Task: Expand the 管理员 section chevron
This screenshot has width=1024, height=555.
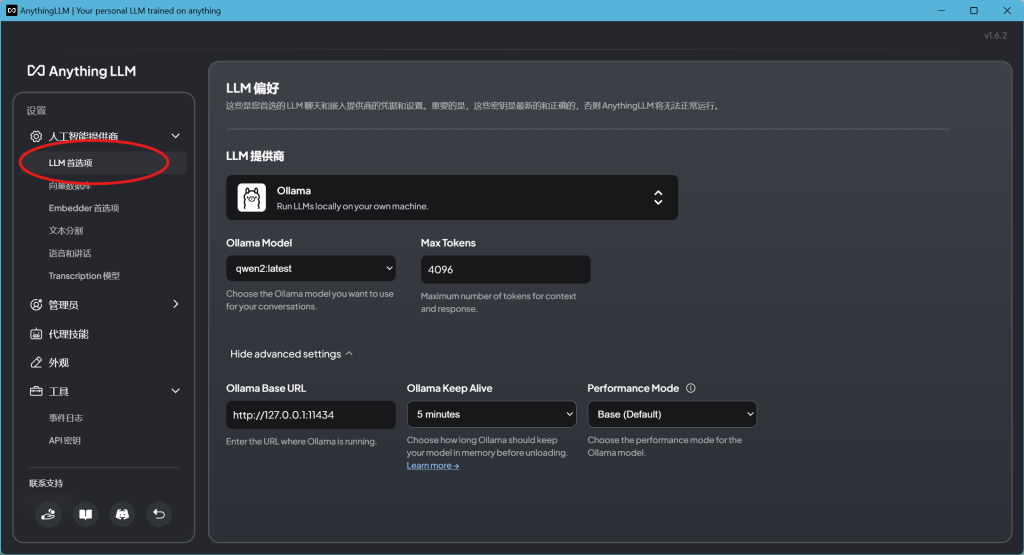Action: [176, 304]
